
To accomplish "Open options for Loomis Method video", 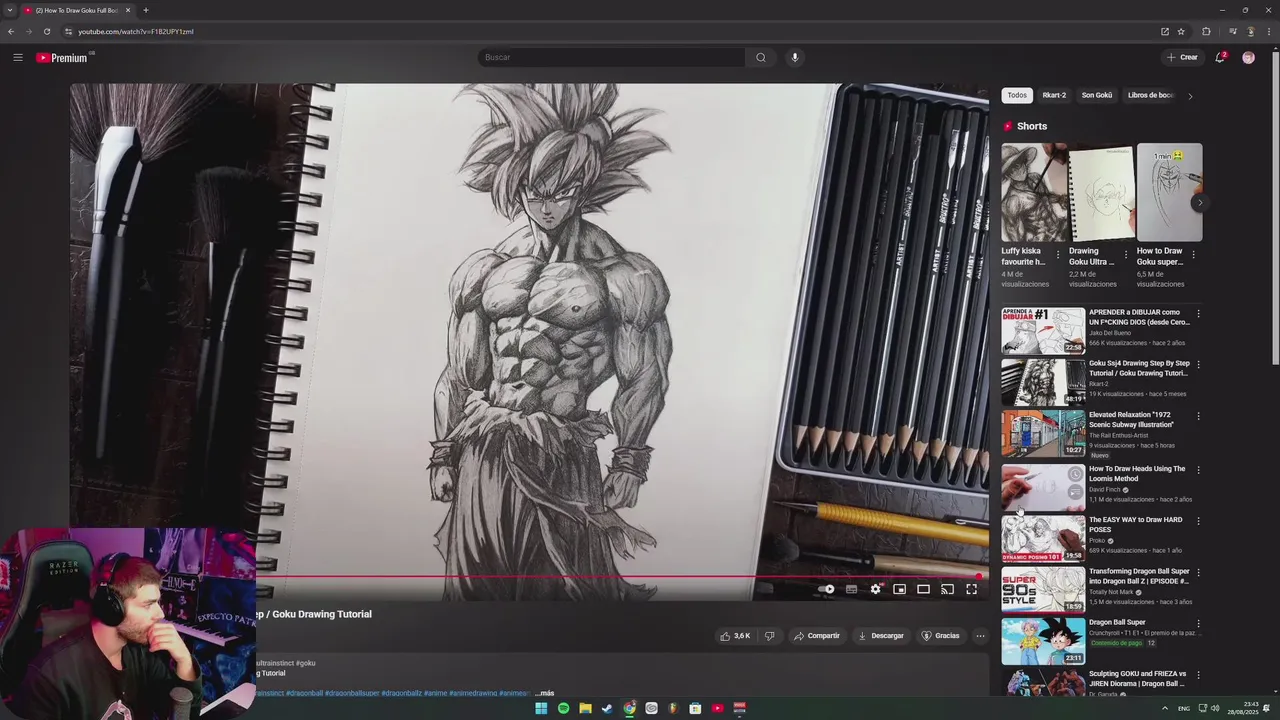I will coord(1198,470).
